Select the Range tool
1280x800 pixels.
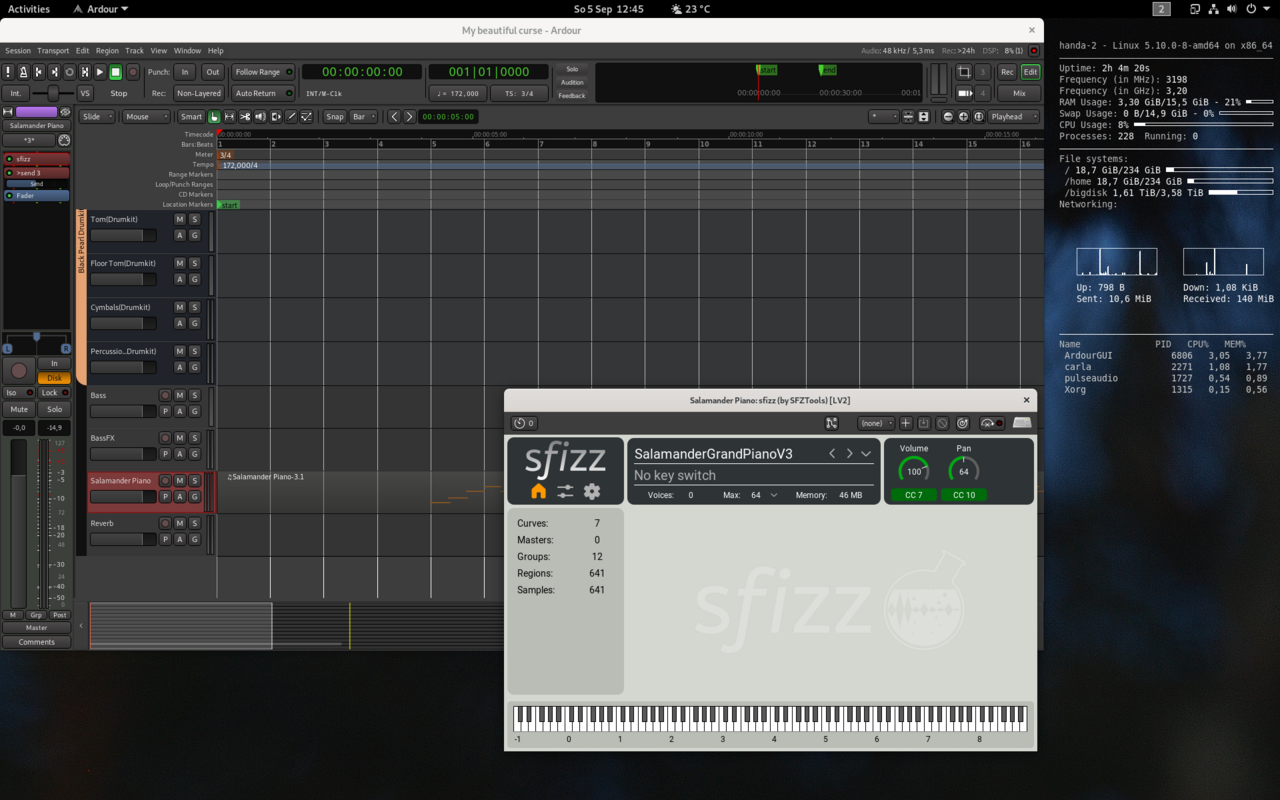pyautogui.click(x=229, y=117)
